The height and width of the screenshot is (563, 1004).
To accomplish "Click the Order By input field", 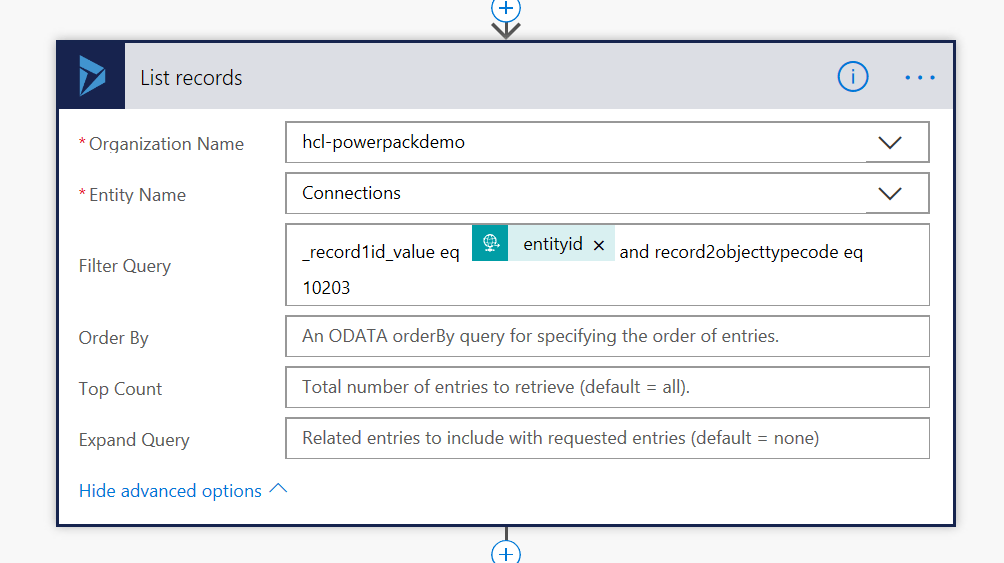I will pyautogui.click(x=606, y=337).
